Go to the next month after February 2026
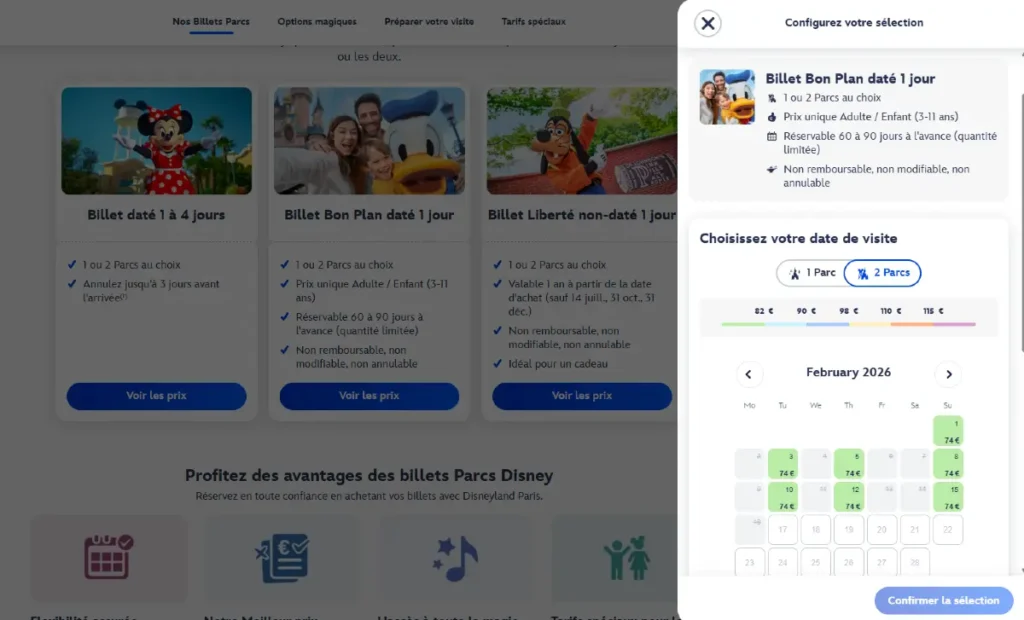 pos(948,374)
